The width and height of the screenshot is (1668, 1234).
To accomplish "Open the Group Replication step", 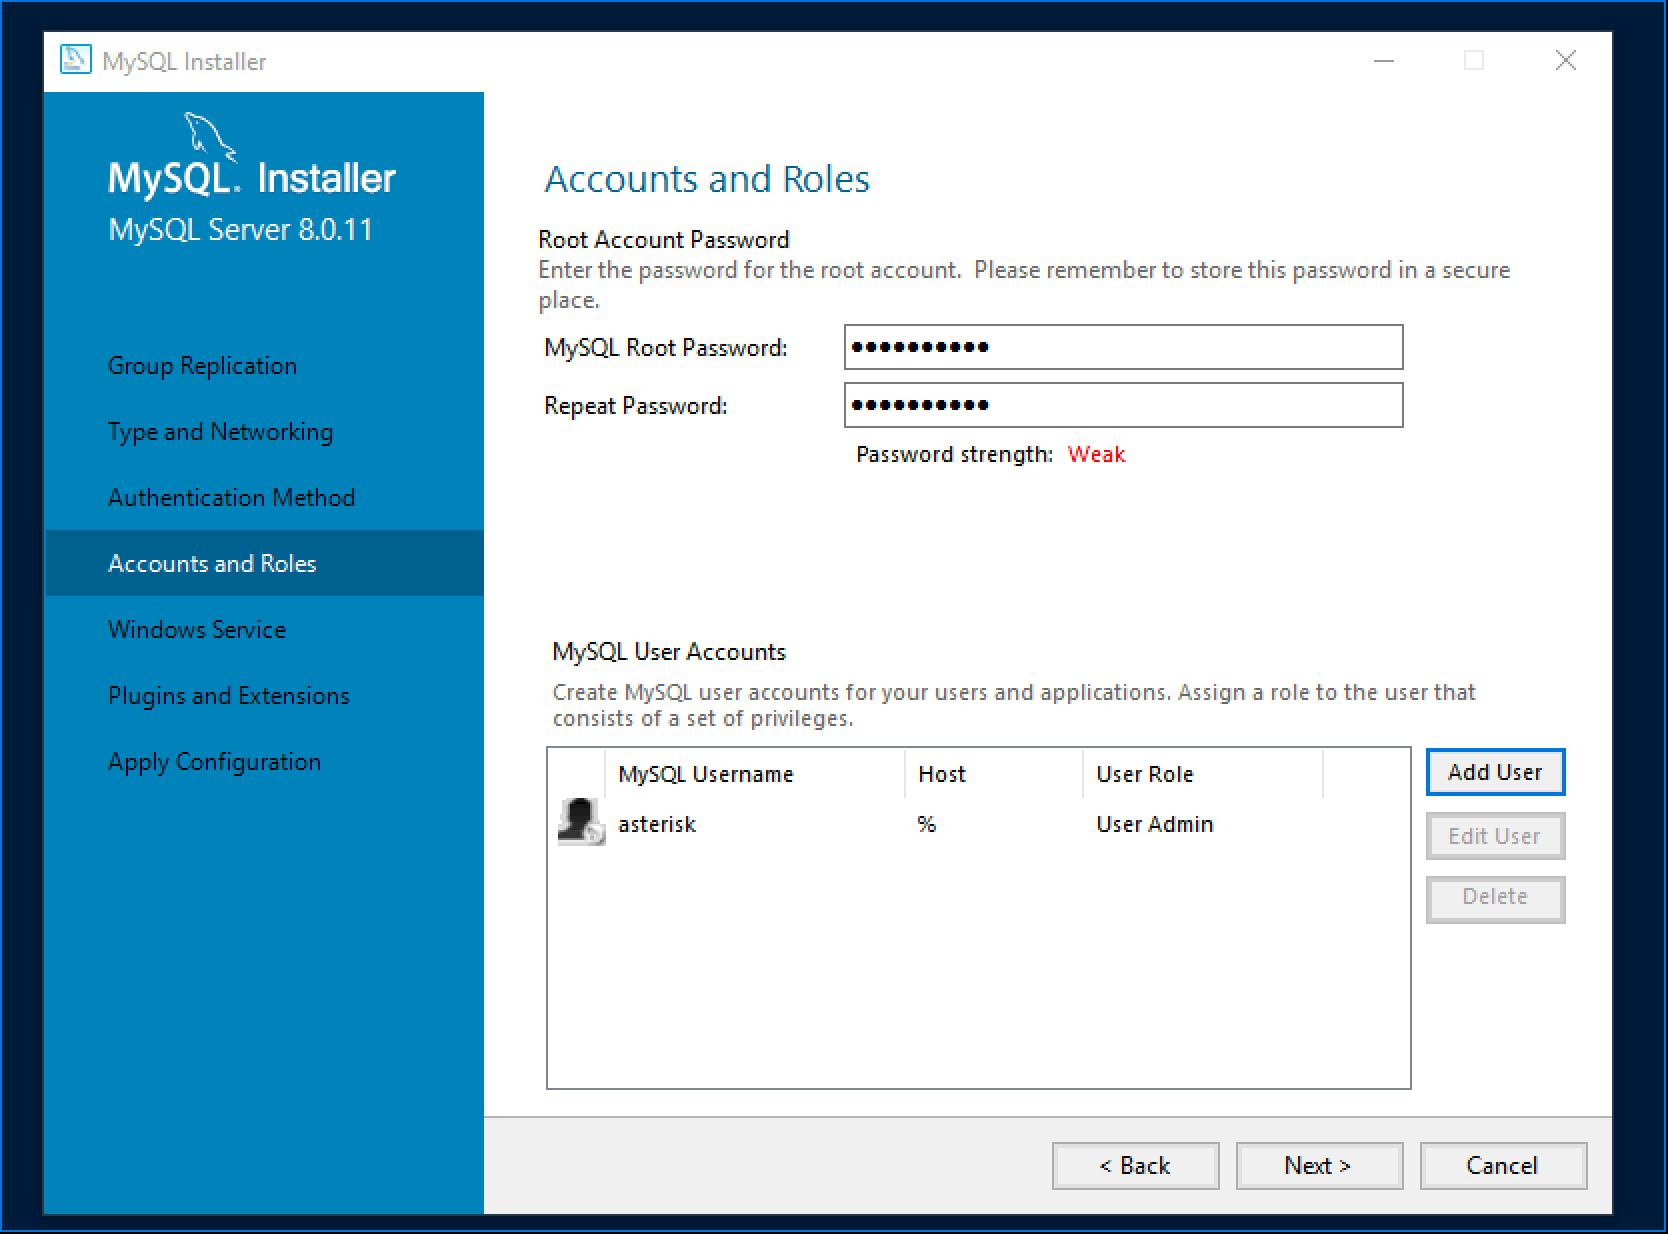I will 202,366.
